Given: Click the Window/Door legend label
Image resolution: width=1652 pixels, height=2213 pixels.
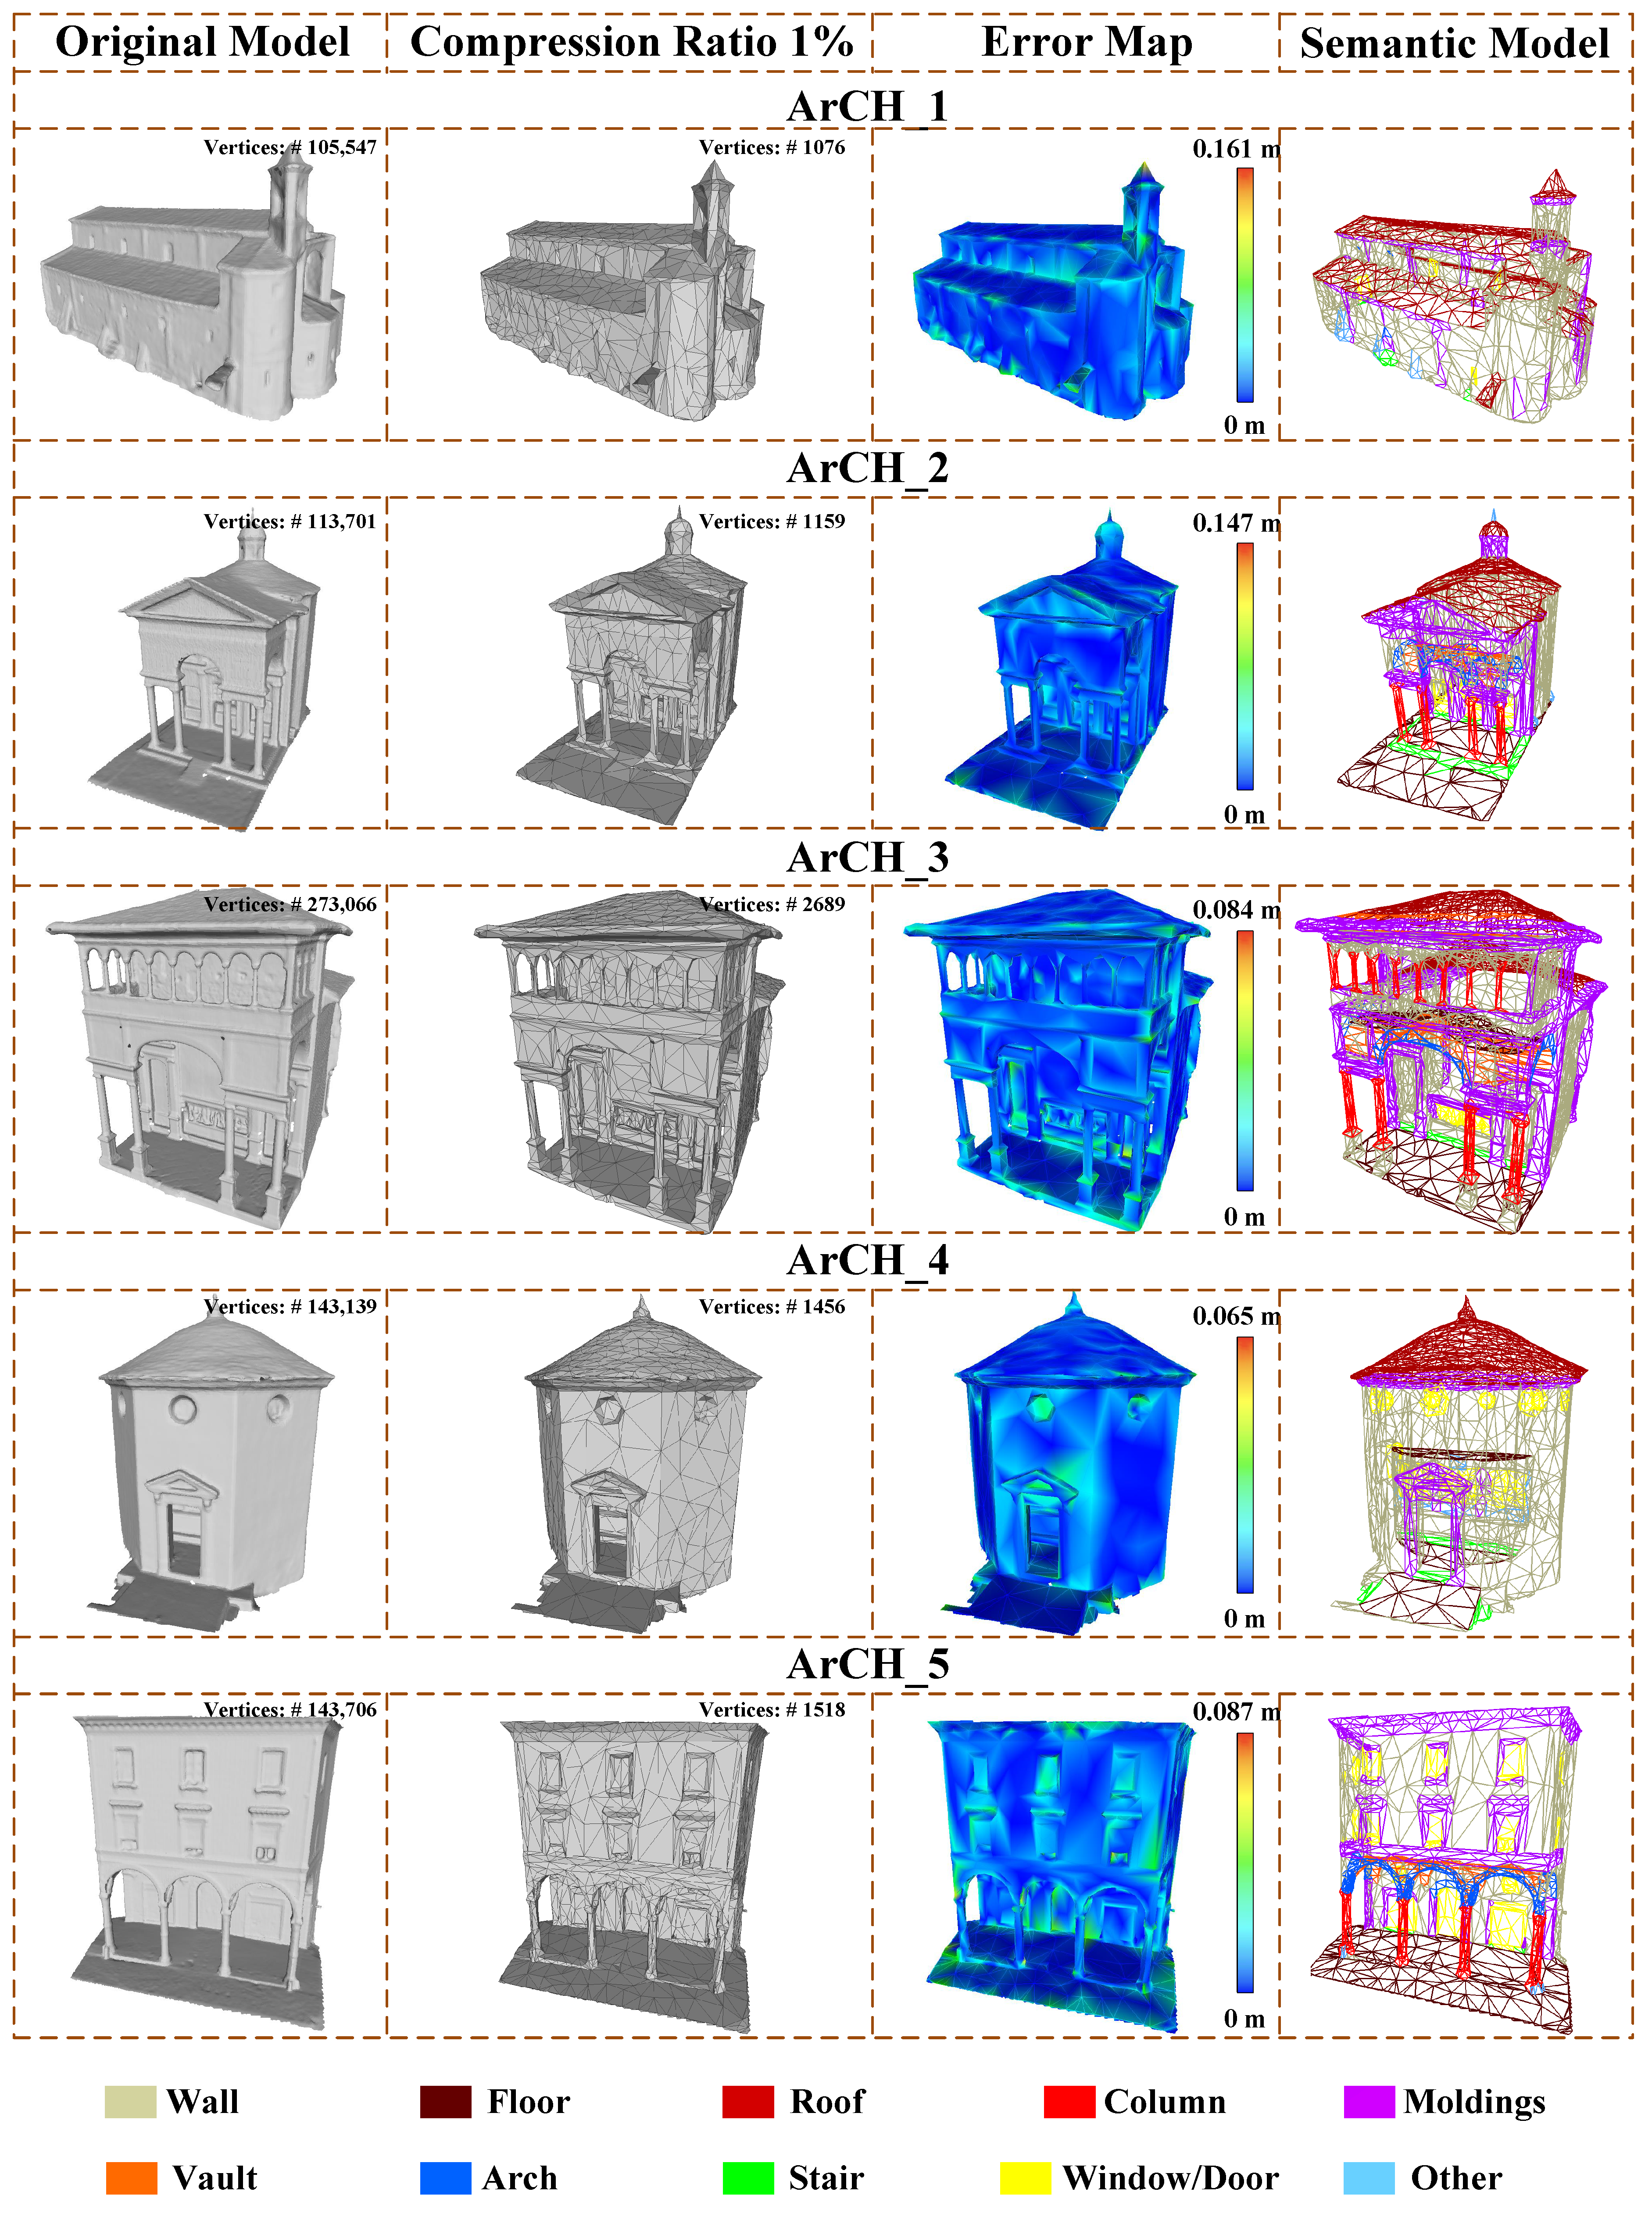Looking at the screenshot, I should tap(1171, 2178).
